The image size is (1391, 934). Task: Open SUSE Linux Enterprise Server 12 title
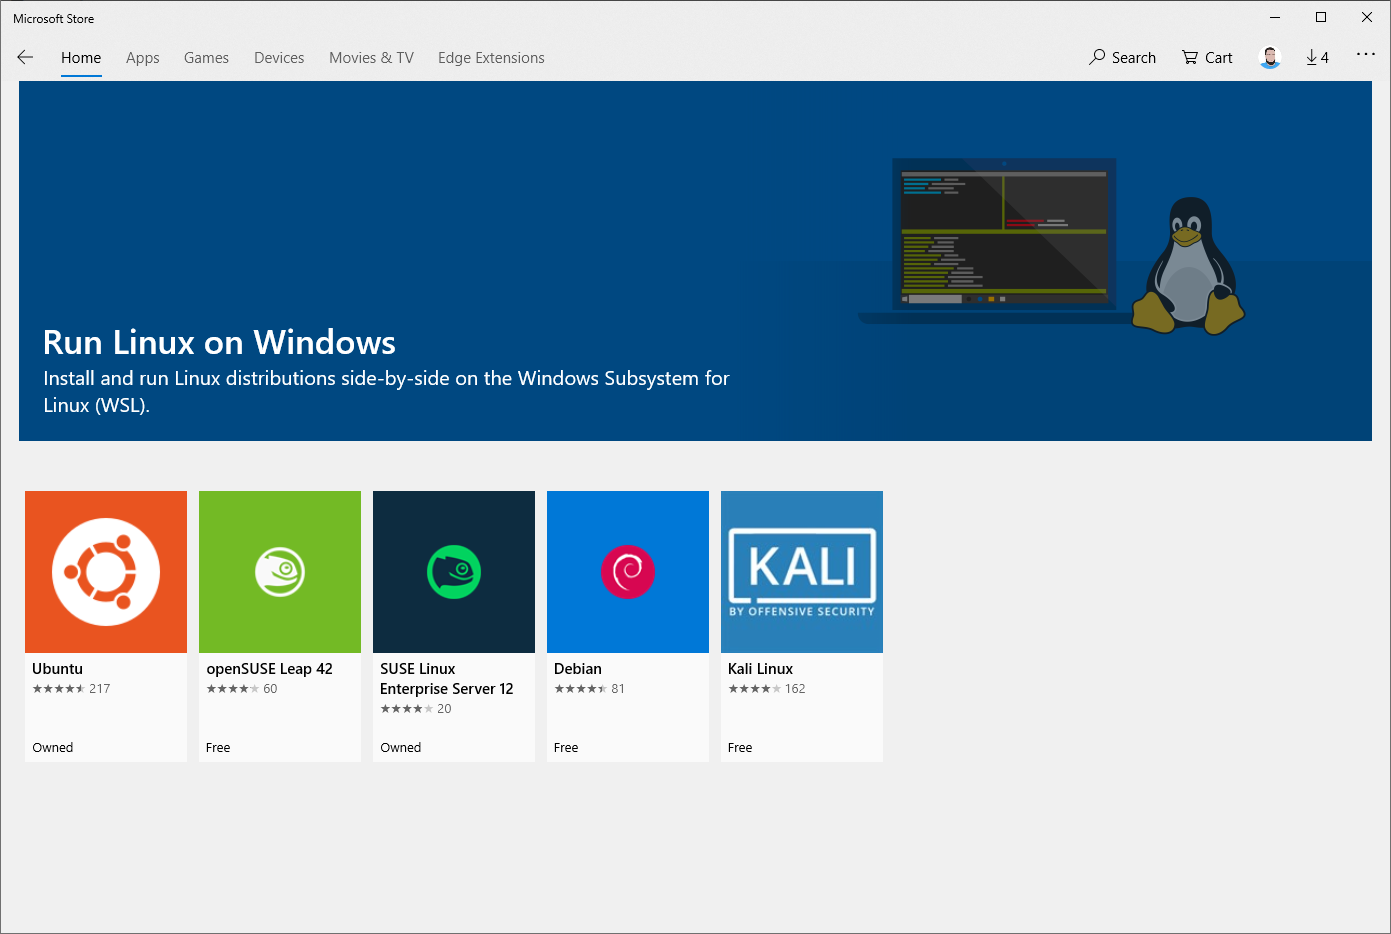pyautogui.click(x=446, y=679)
